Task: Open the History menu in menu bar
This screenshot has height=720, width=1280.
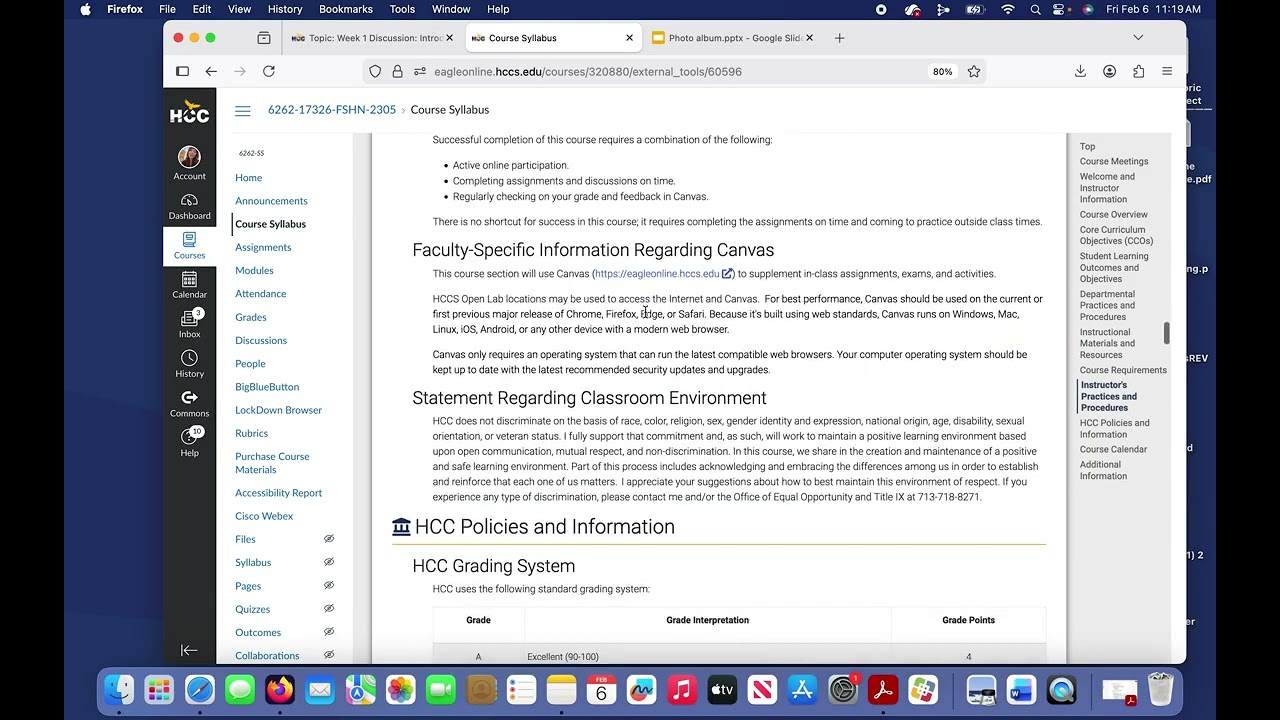Action: [x=285, y=9]
